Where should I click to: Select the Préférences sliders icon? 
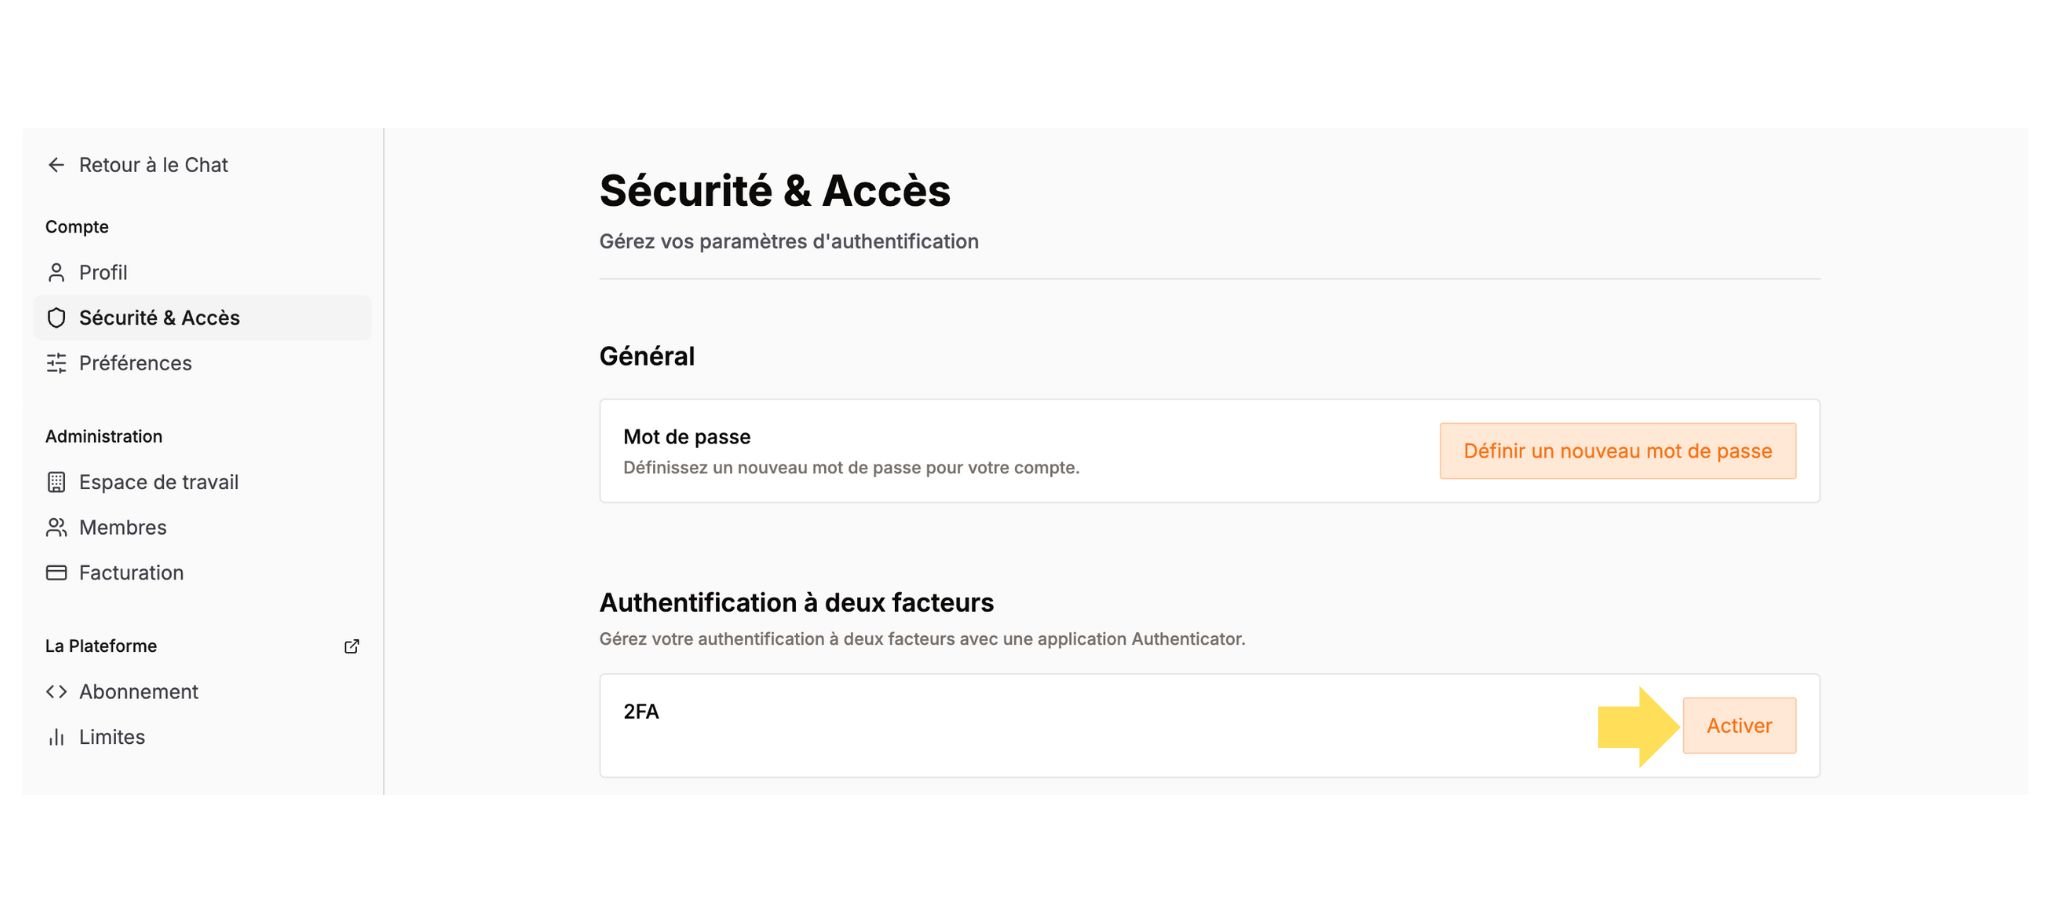(57, 363)
